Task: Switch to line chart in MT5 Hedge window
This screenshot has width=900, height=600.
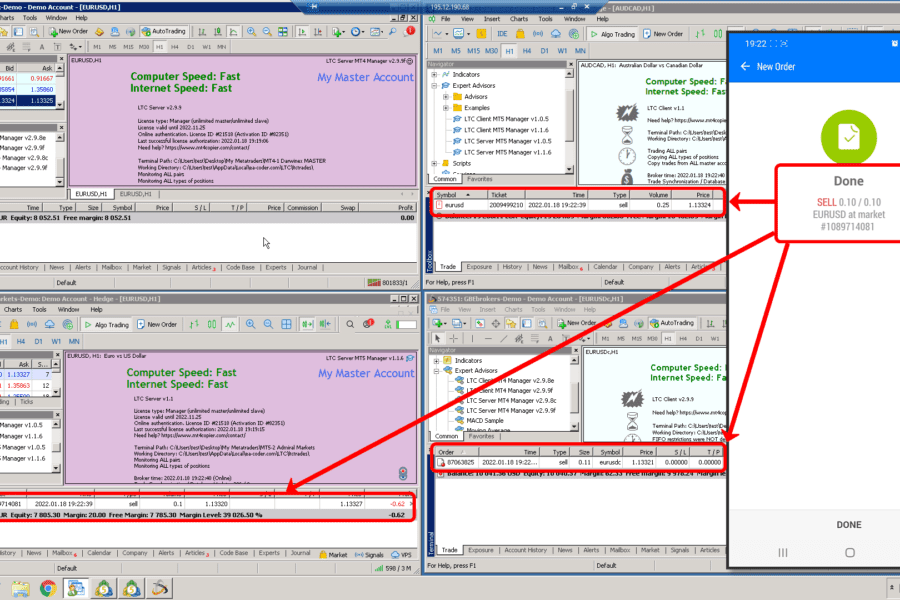Action: (x=230, y=324)
